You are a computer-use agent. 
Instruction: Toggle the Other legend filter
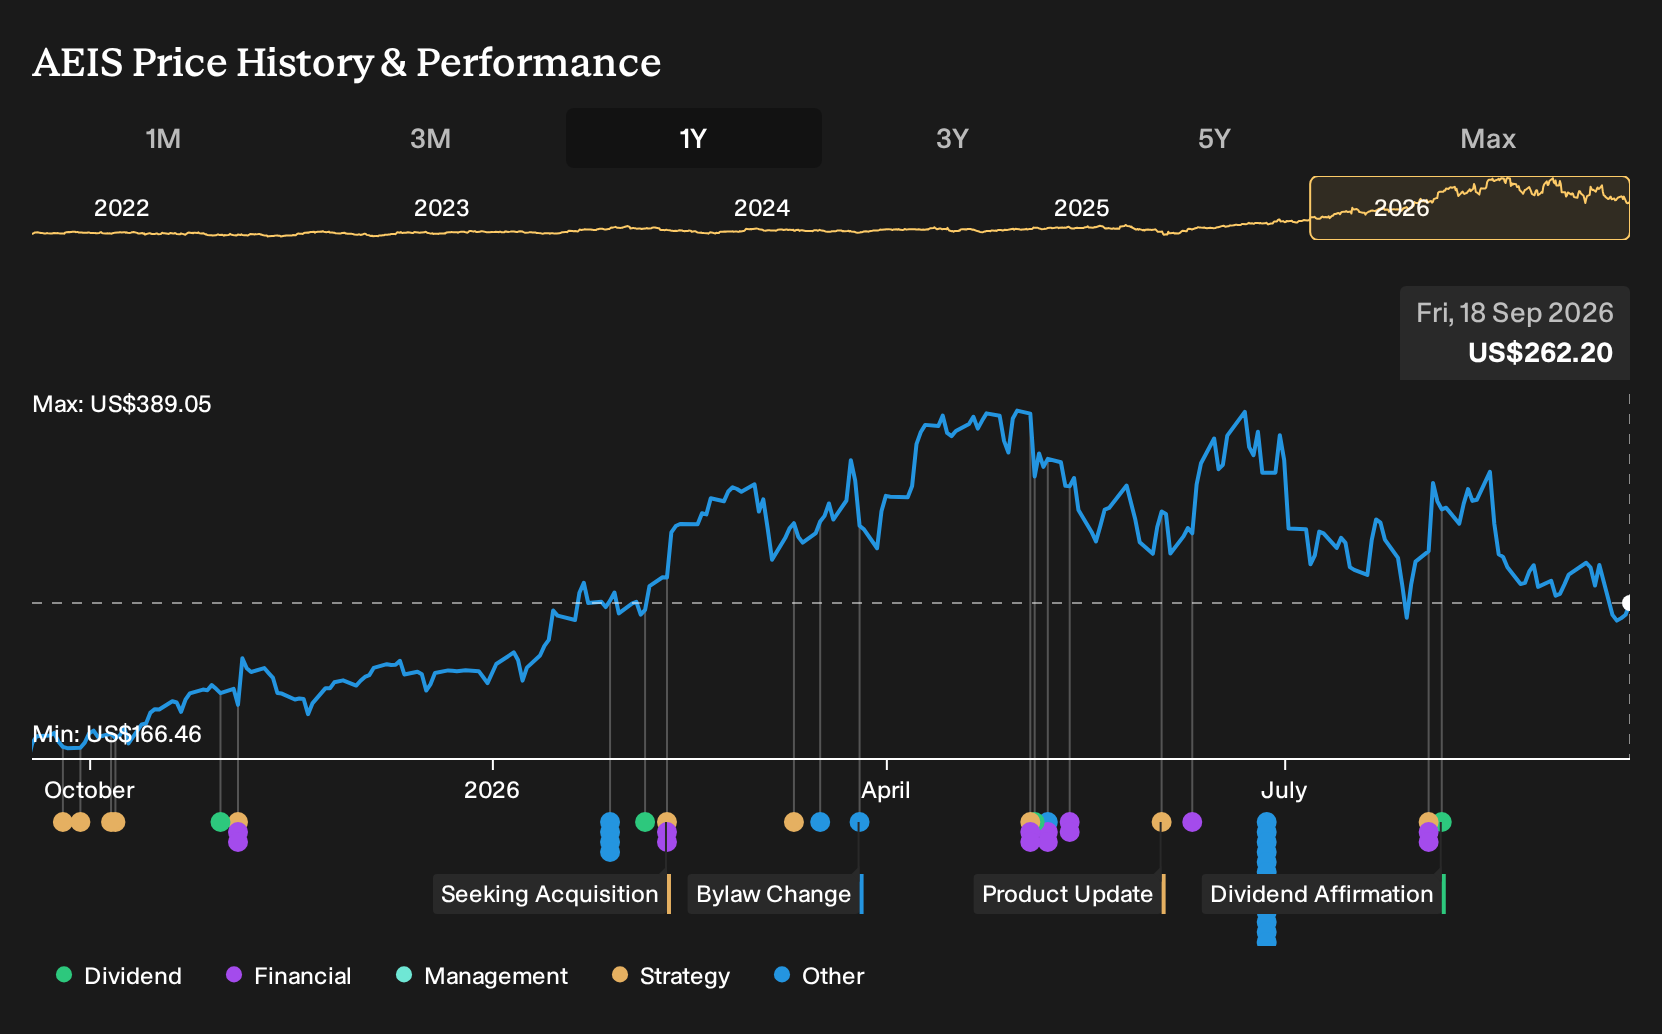pos(819,976)
